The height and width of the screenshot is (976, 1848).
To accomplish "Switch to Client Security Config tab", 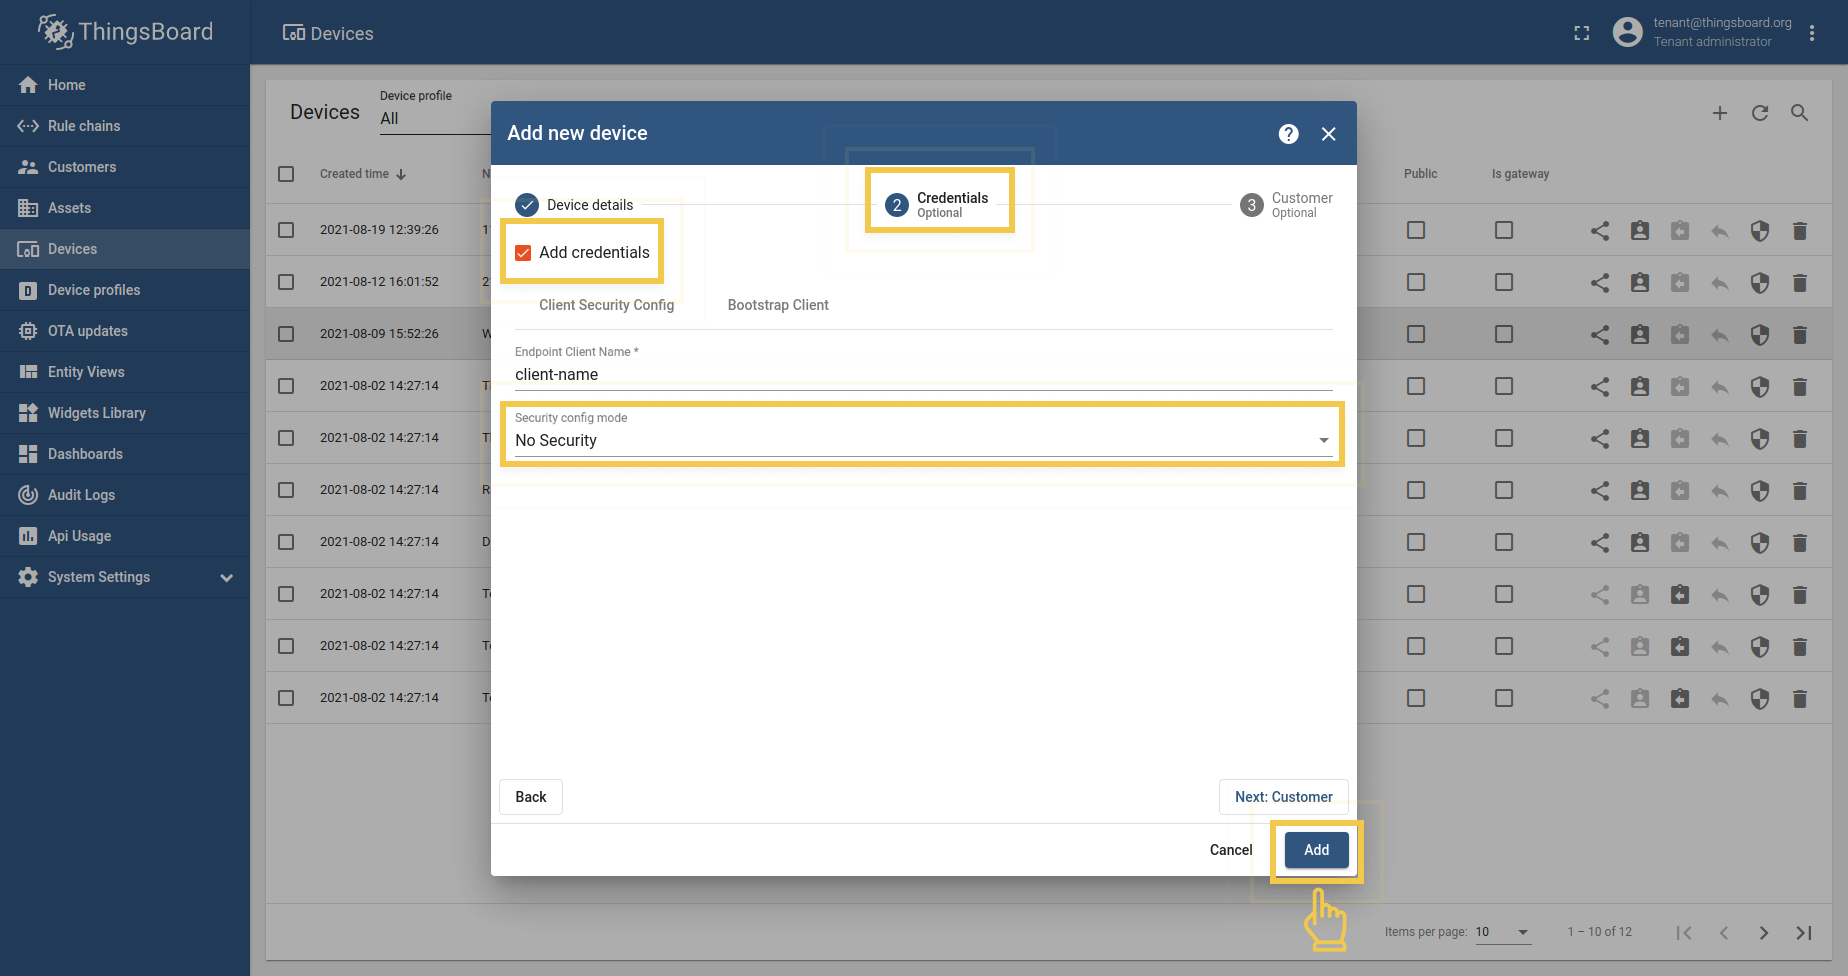I will point(606,305).
